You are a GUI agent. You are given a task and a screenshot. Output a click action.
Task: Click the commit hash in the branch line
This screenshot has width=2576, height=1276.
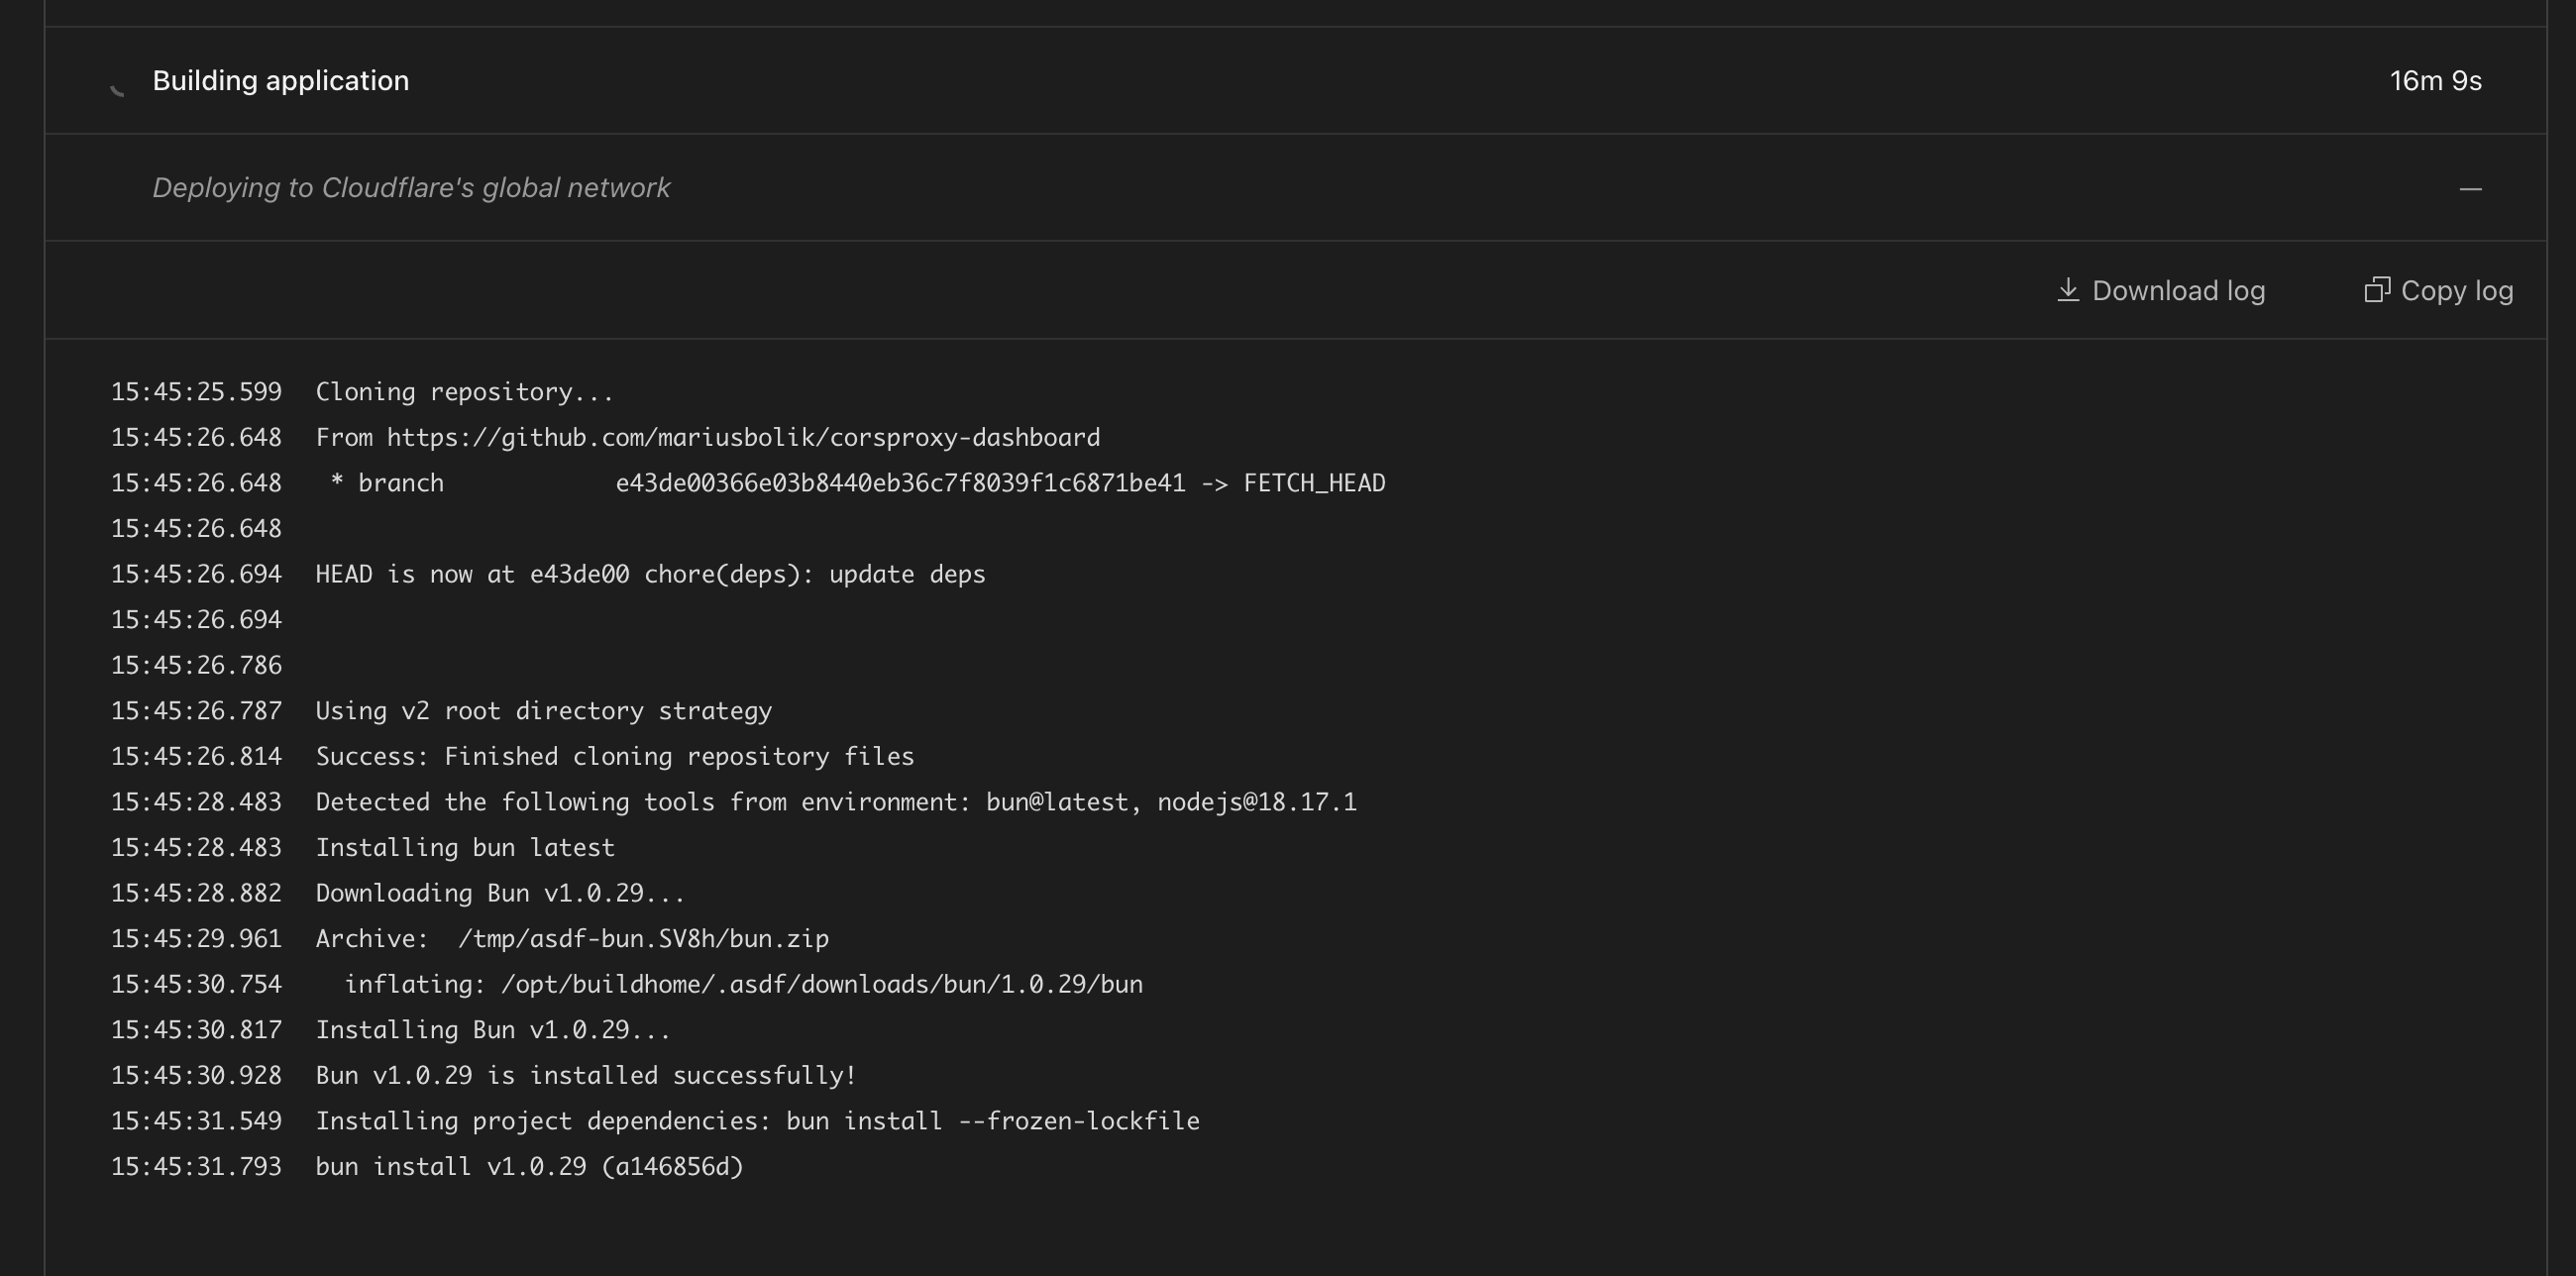898,482
